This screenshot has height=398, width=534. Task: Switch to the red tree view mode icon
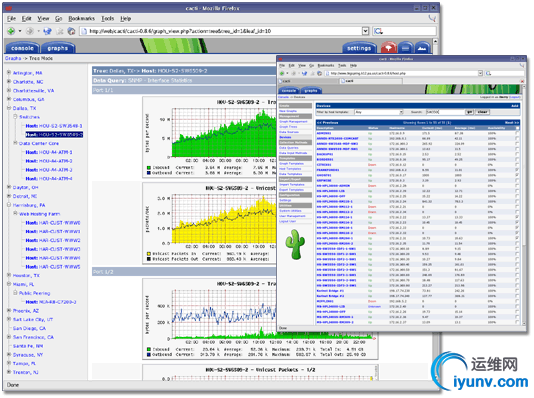click(389, 48)
